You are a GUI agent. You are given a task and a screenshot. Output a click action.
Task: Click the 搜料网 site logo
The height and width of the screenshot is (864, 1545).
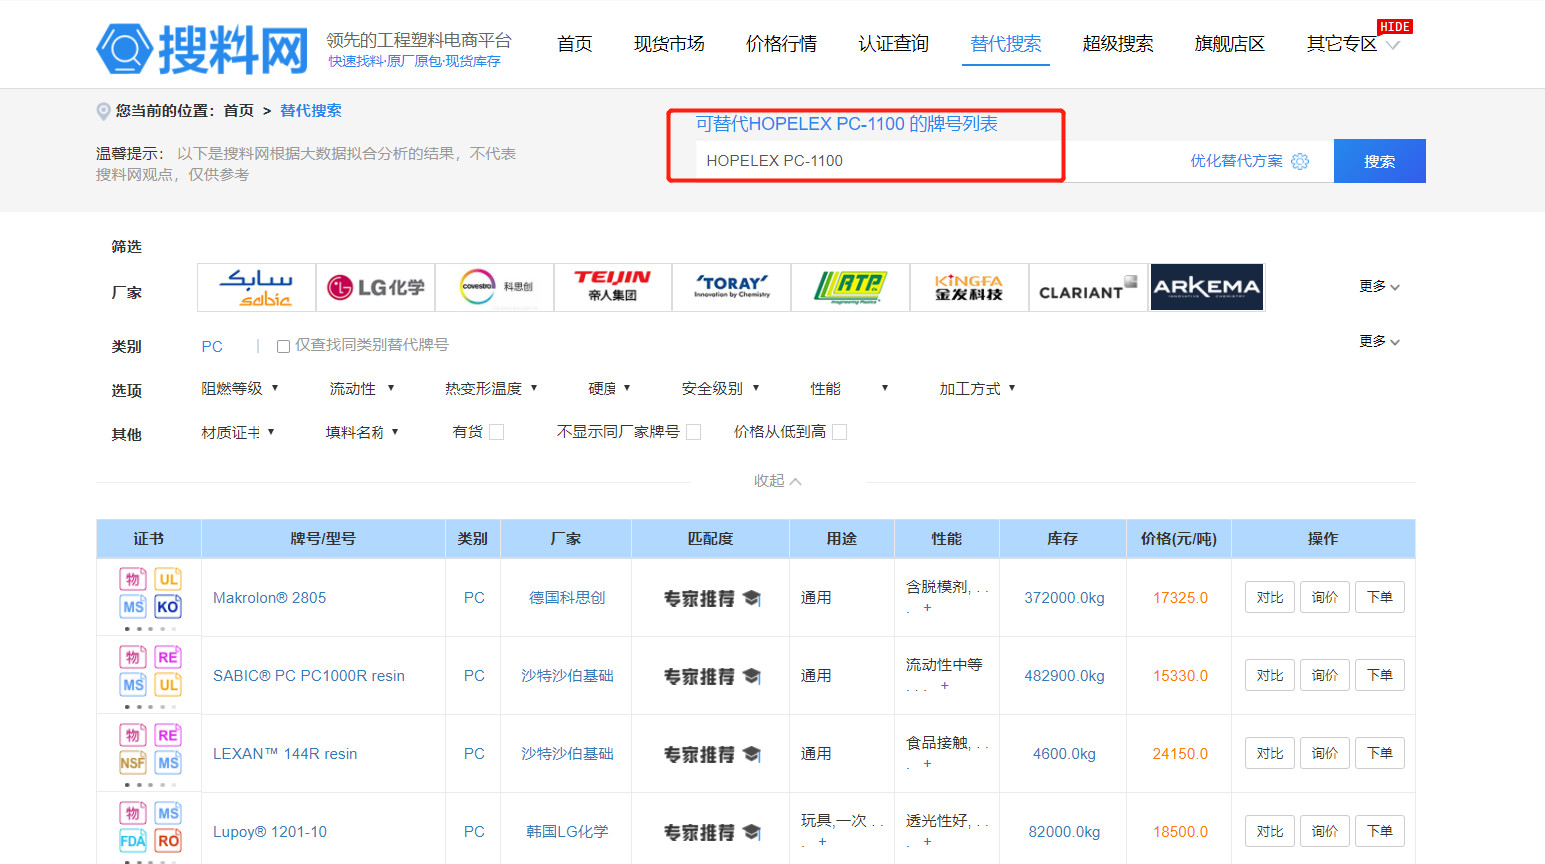[203, 49]
